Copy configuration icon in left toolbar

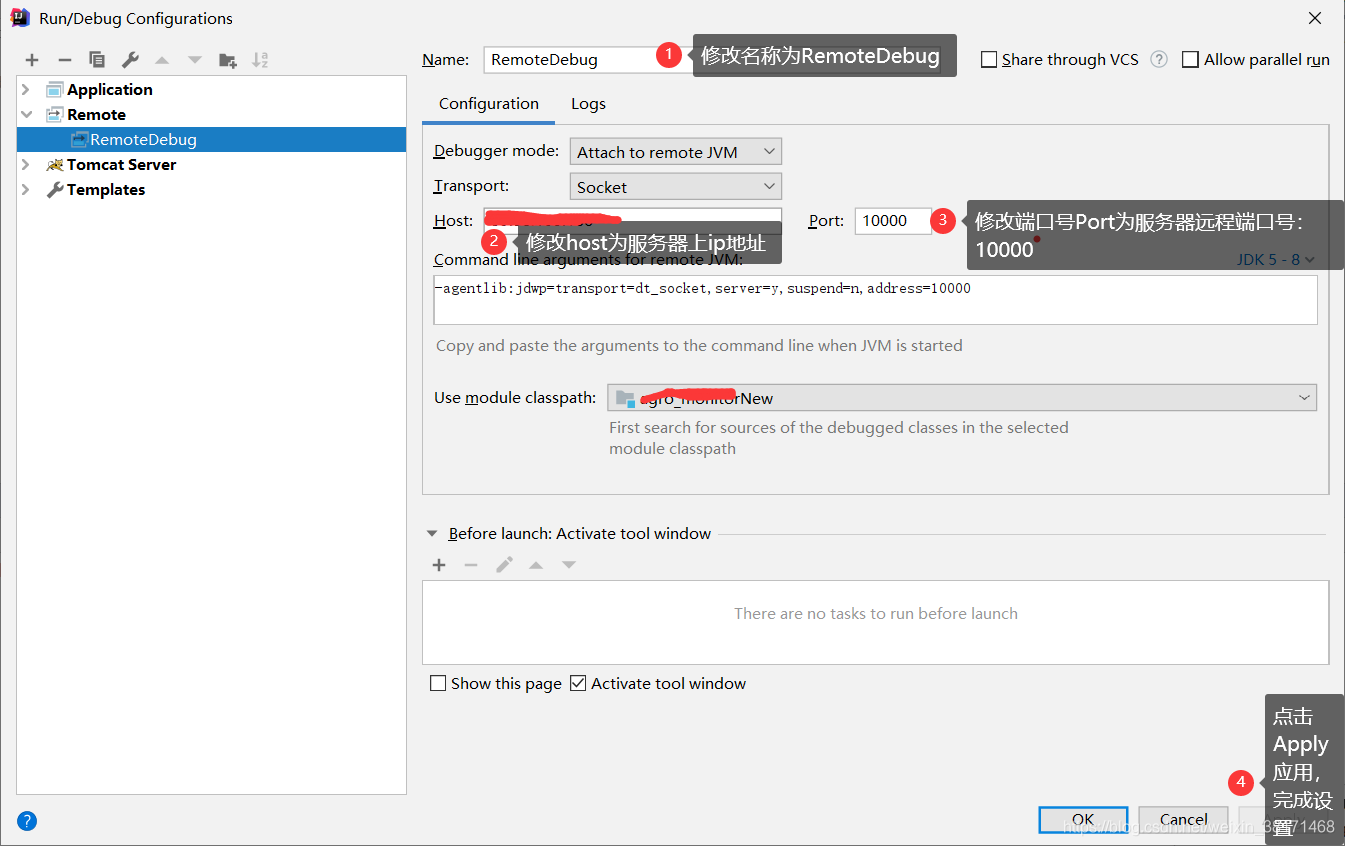(x=97, y=60)
